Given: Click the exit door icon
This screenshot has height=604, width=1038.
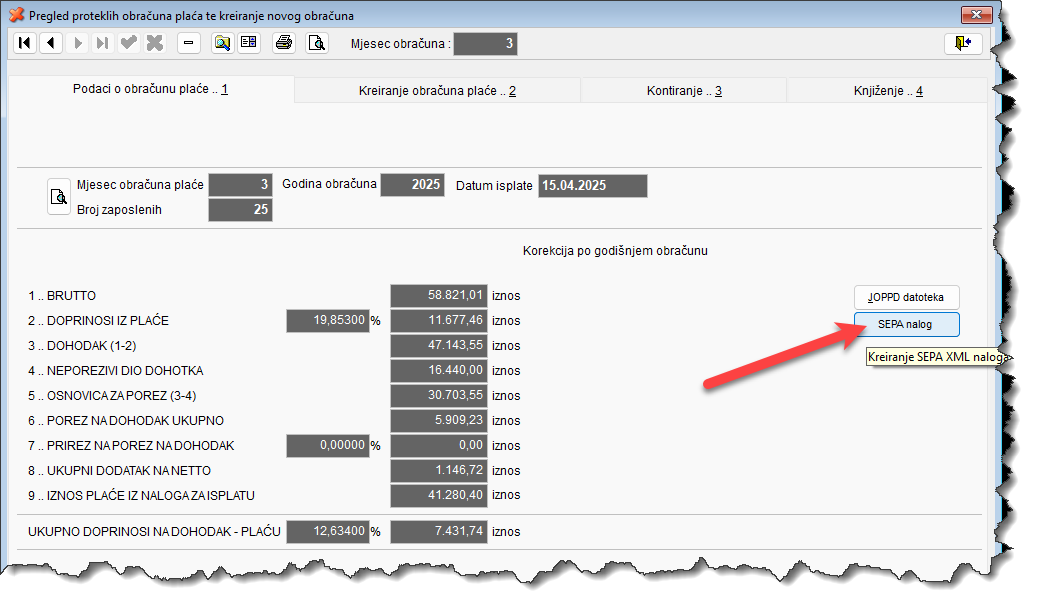Looking at the screenshot, I should [x=962, y=43].
